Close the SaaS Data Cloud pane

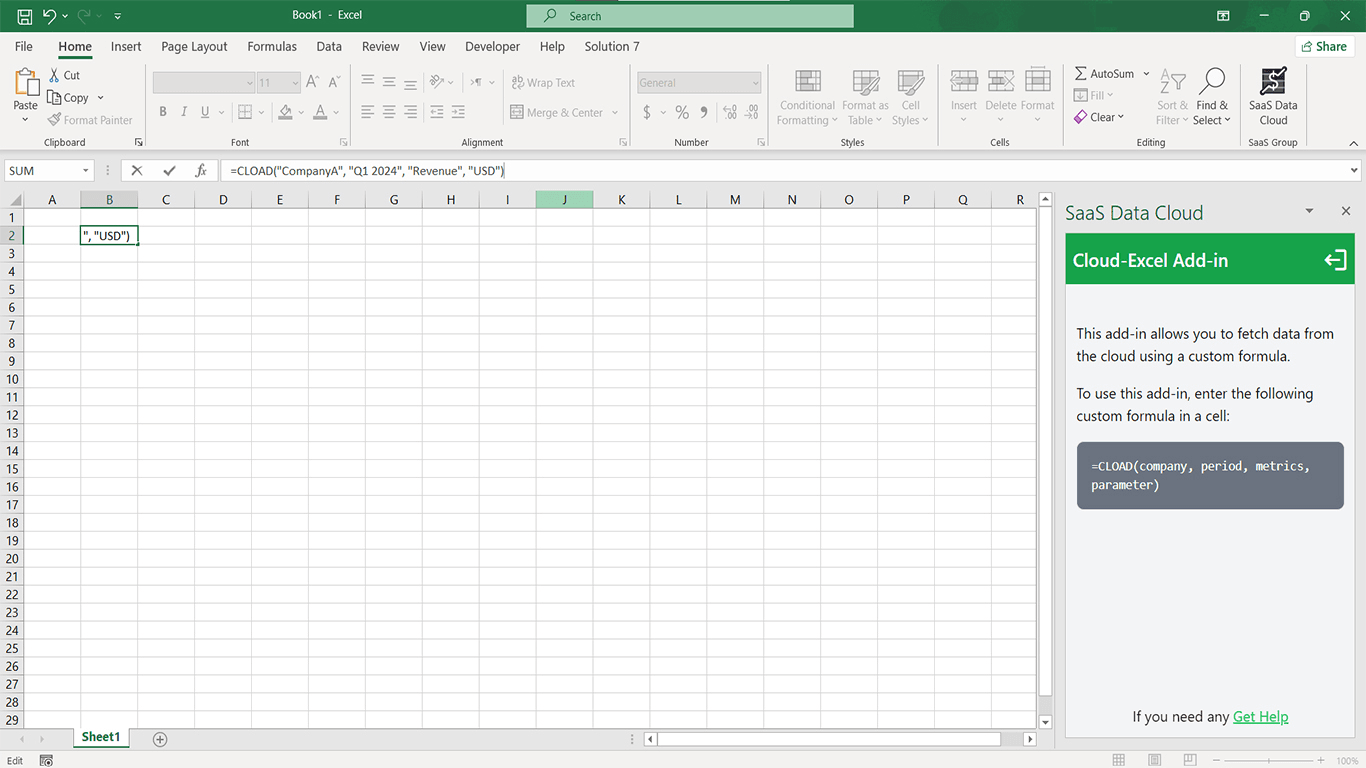(x=1346, y=211)
